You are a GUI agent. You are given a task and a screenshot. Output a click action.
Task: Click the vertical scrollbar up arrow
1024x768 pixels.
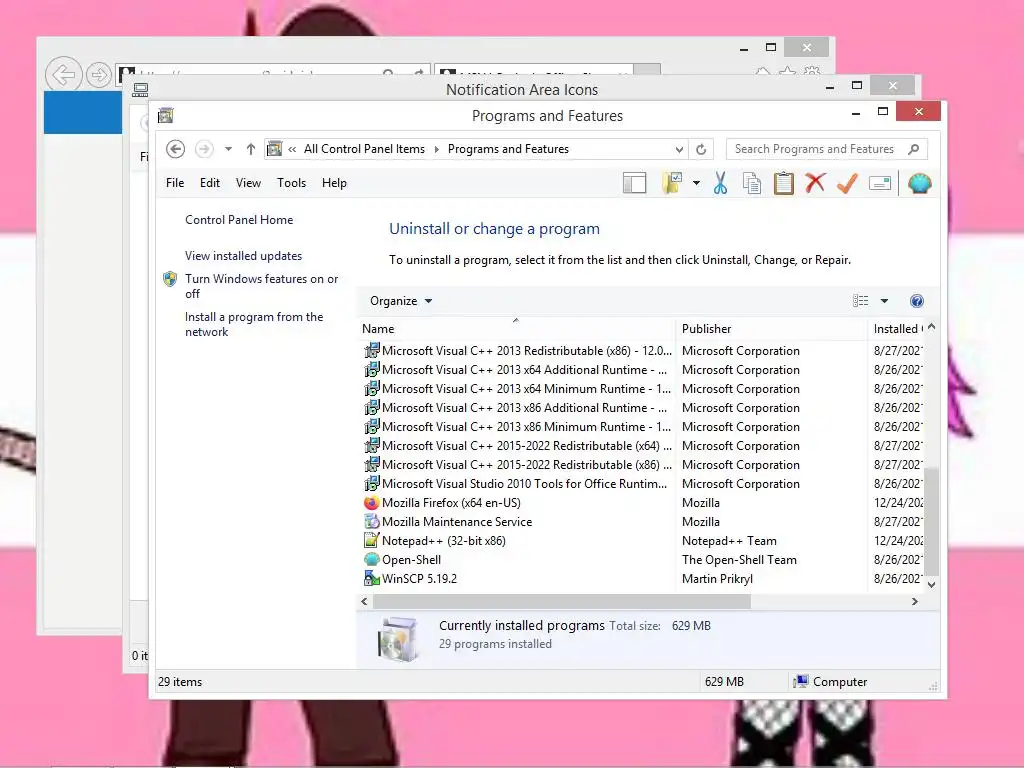click(932, 327)
